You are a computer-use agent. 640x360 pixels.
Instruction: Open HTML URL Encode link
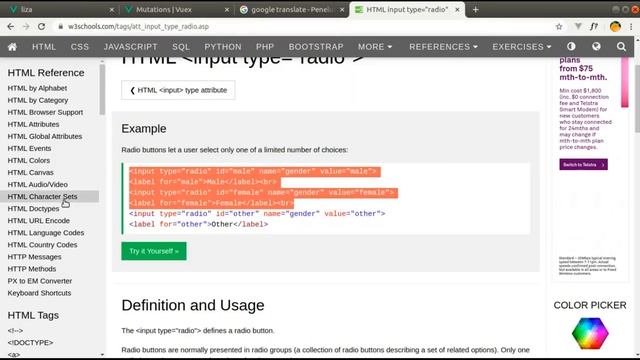[x=38, y=220]
